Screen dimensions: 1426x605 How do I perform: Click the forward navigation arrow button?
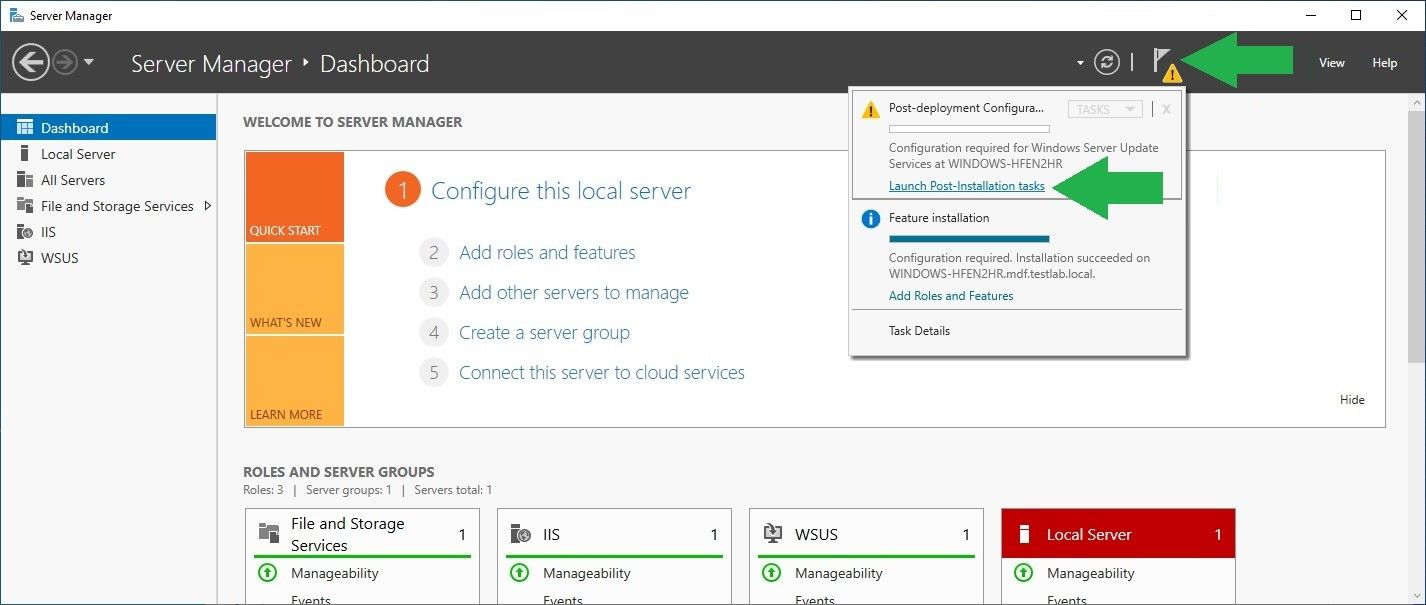point(65,63)
